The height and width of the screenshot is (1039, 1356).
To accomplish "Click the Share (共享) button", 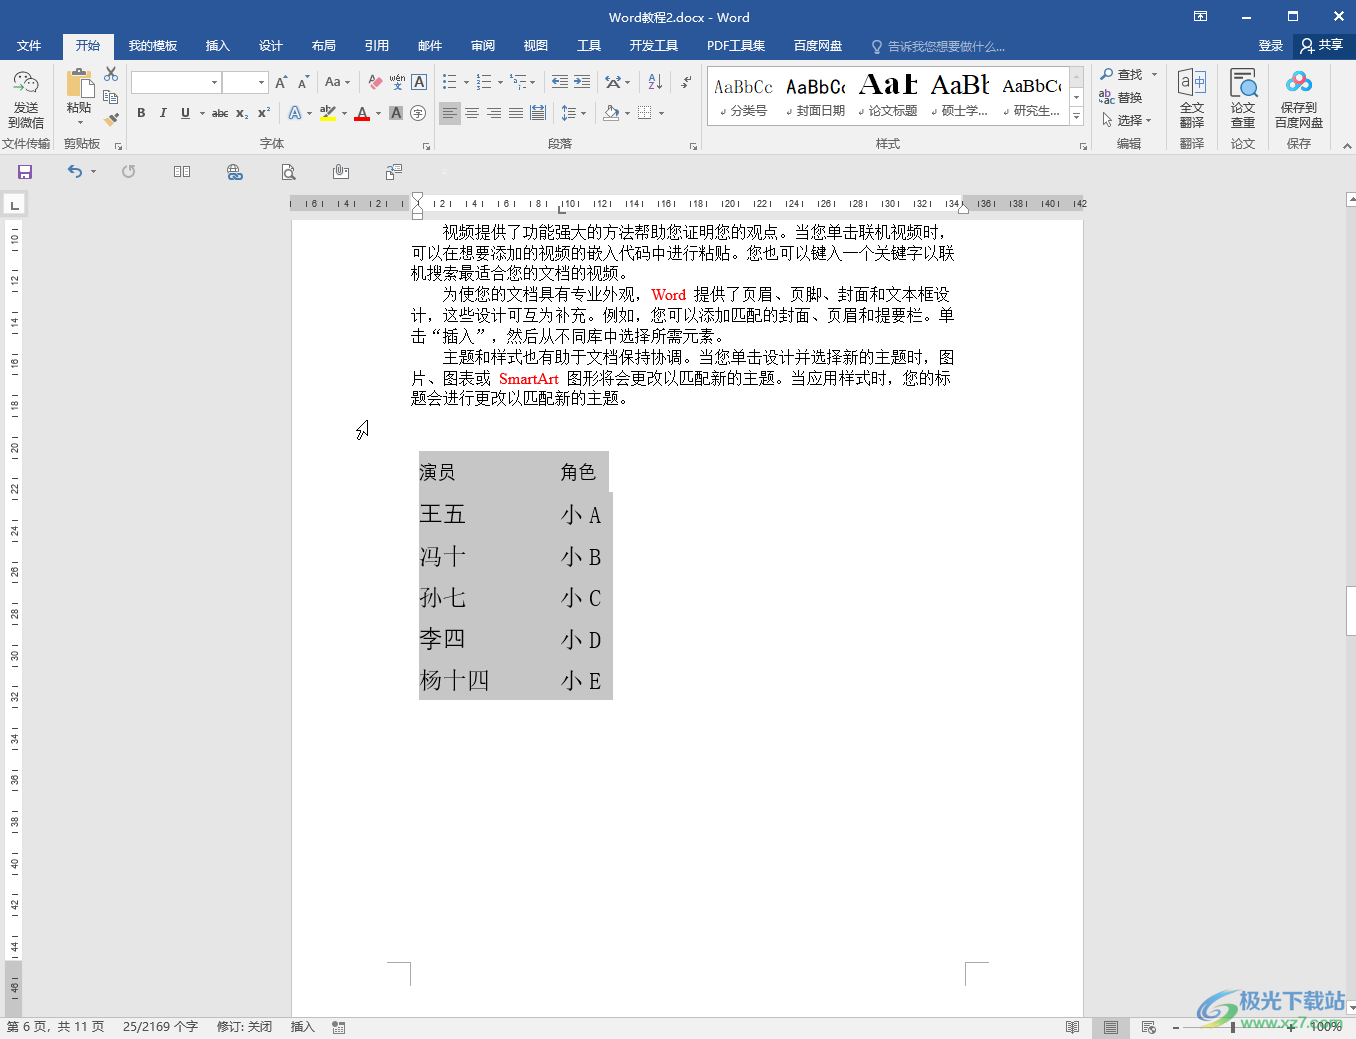I will [1322, 45].
